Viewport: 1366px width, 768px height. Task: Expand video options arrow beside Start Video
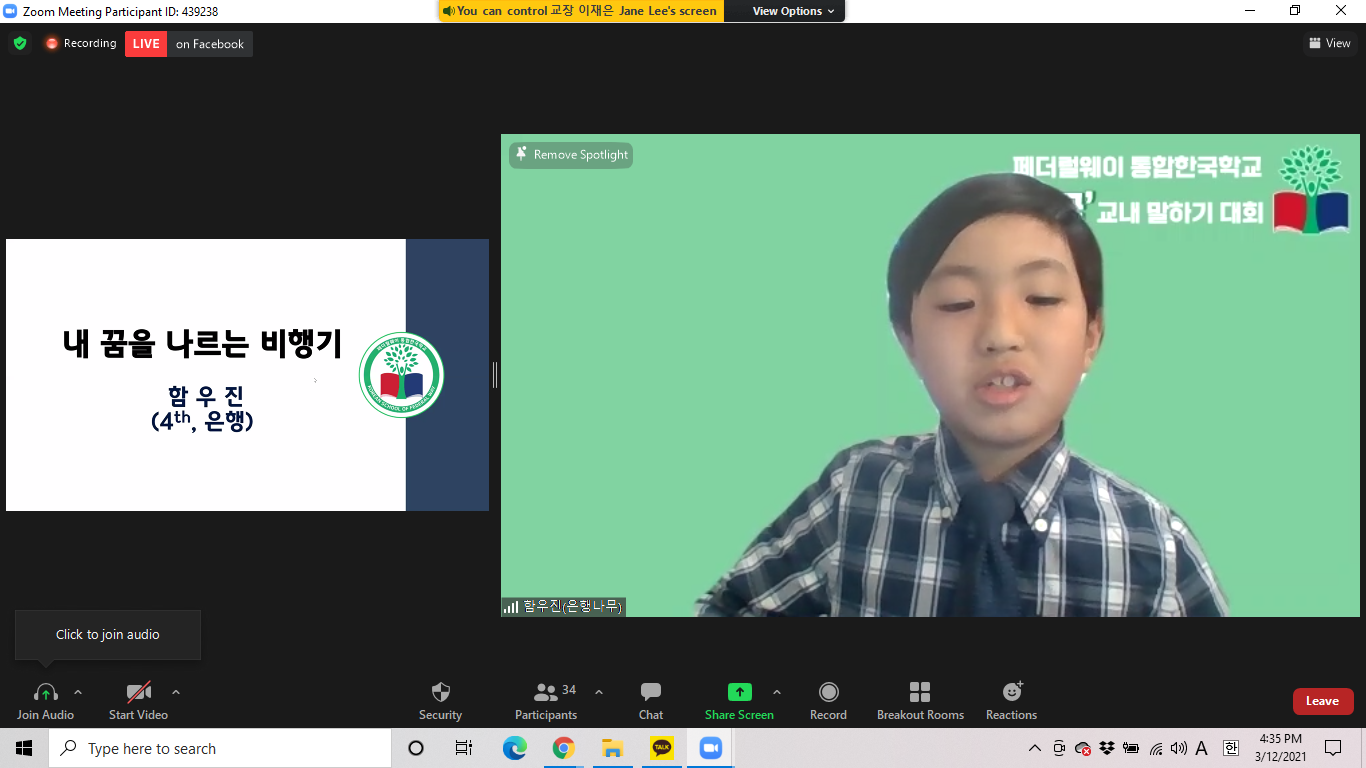pyautogui.click(x=176, y=692)
